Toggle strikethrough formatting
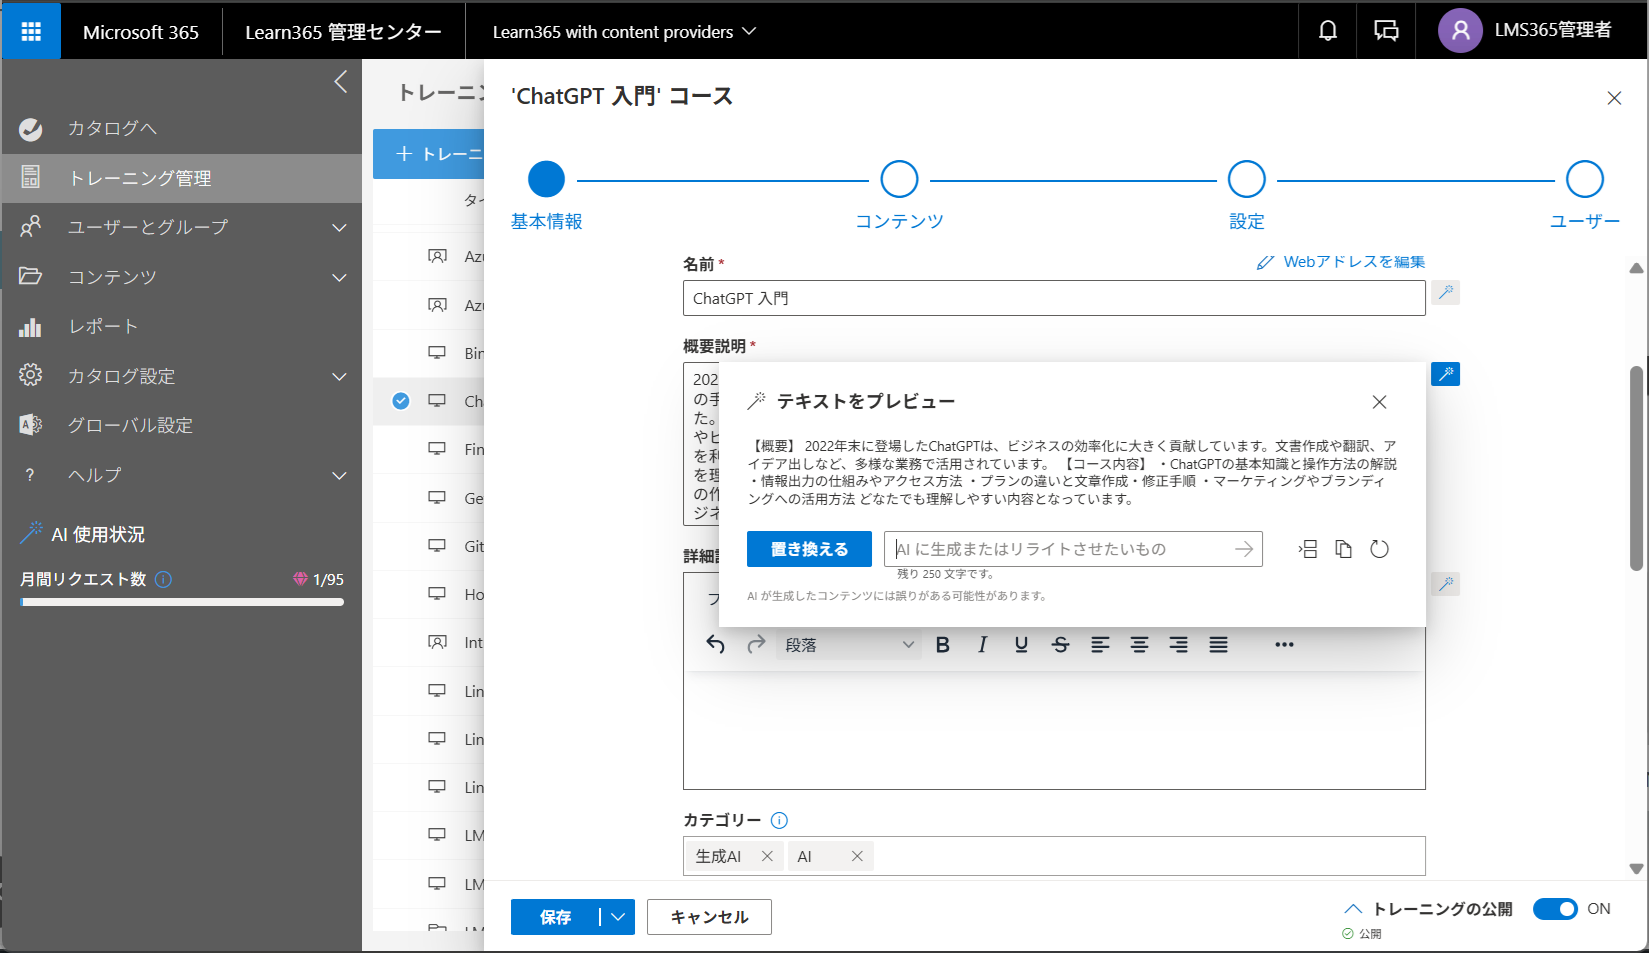The width and height of the screenshot is (1649, 953). tap(1061, 645)
